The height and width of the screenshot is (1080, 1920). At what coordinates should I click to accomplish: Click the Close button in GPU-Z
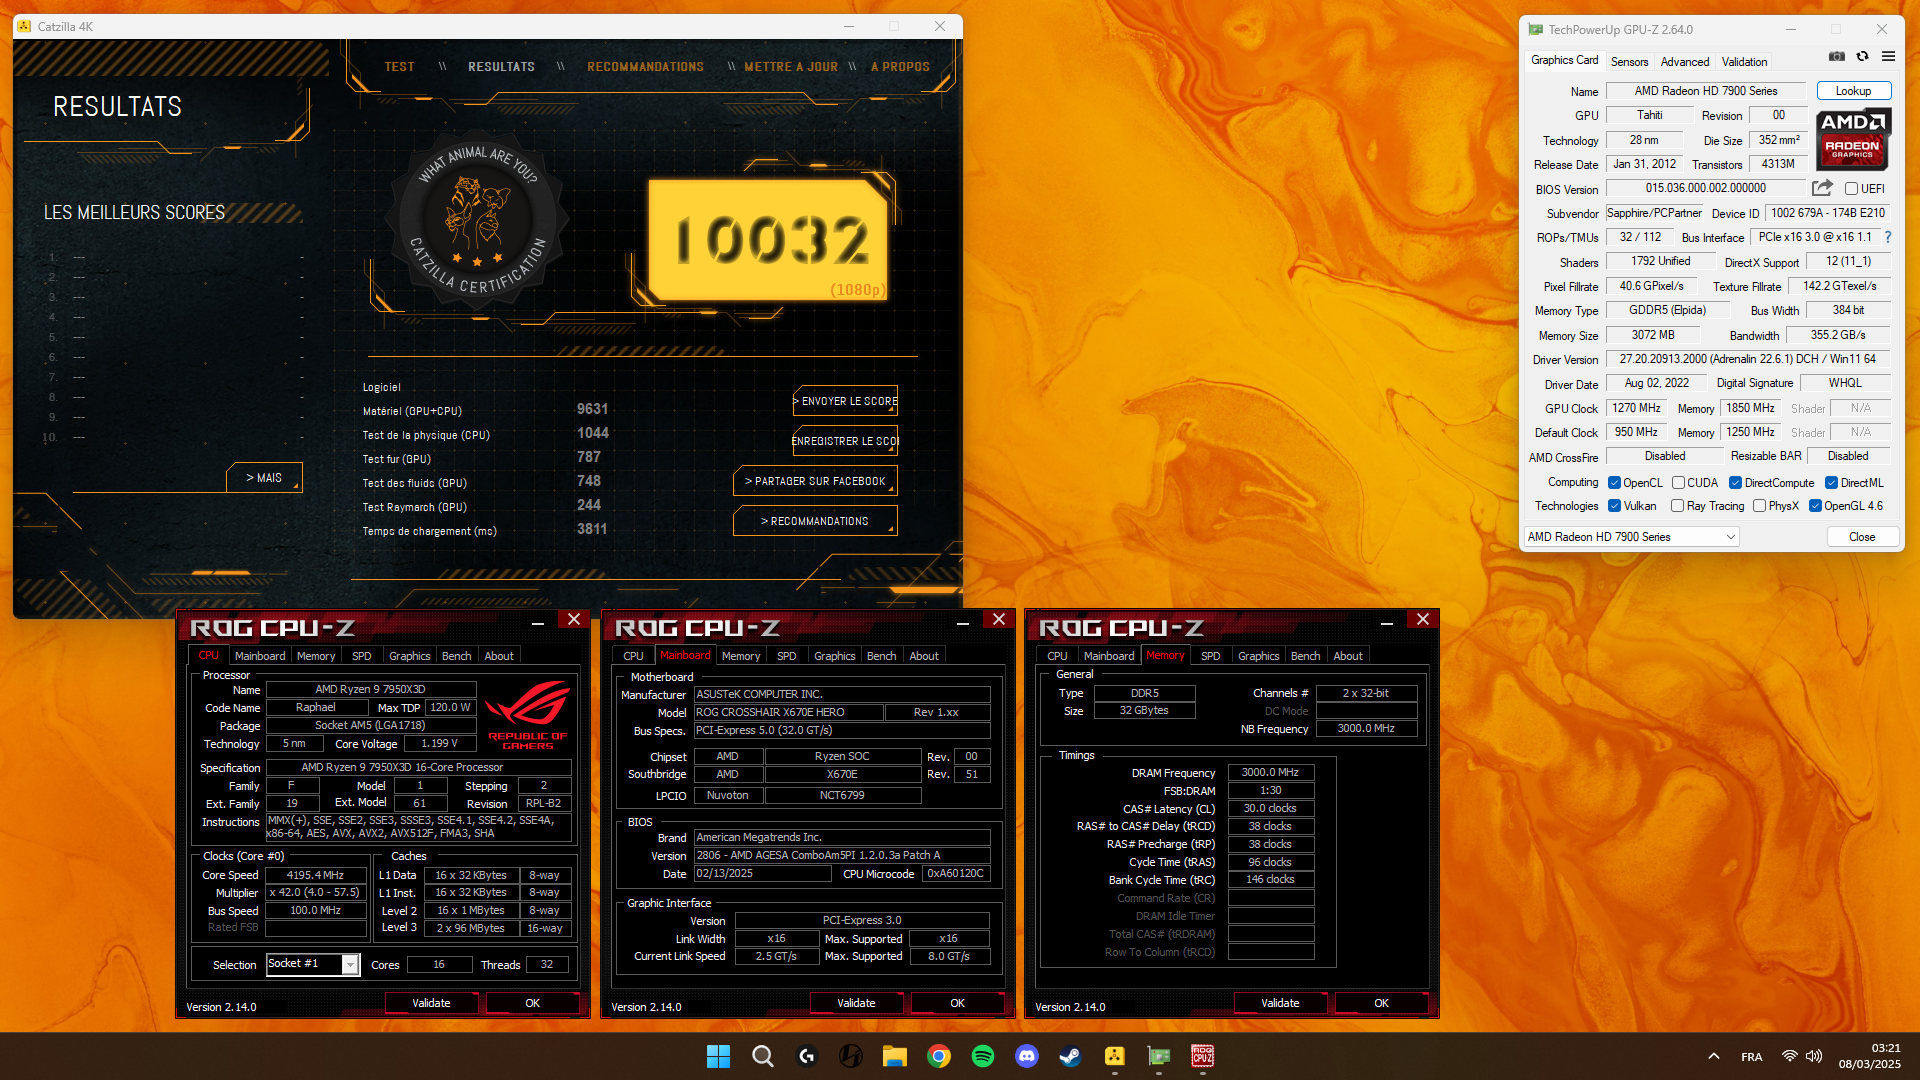coord(1862,537)
